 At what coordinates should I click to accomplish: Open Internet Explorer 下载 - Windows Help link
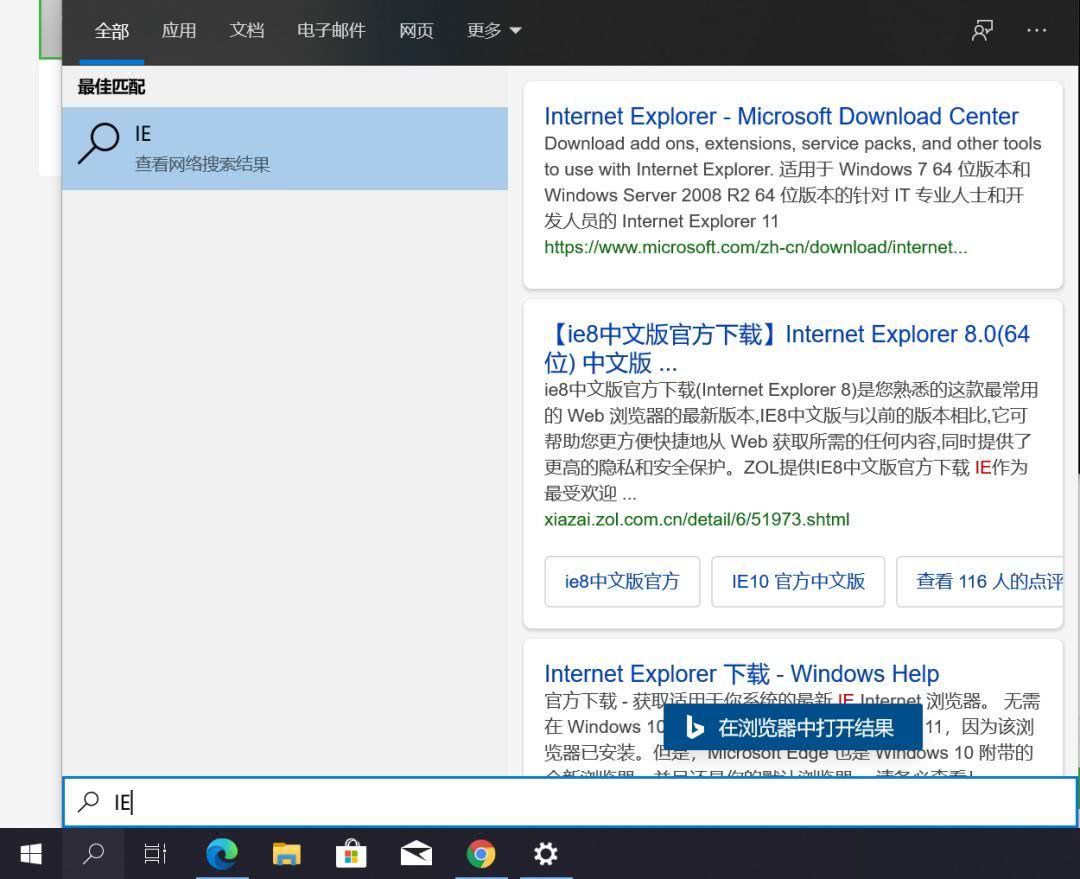pyautogui.click(x=742, y=673)
